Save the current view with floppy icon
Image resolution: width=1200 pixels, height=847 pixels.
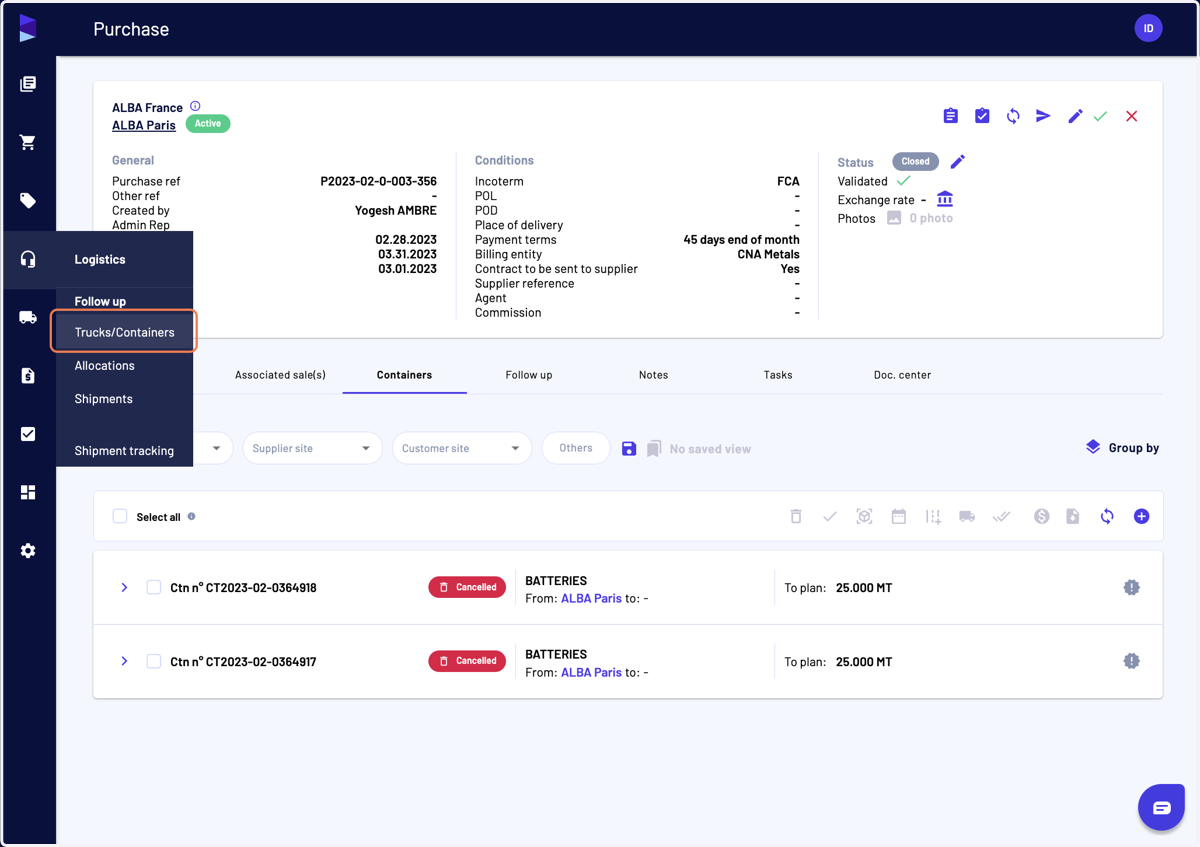628,449
